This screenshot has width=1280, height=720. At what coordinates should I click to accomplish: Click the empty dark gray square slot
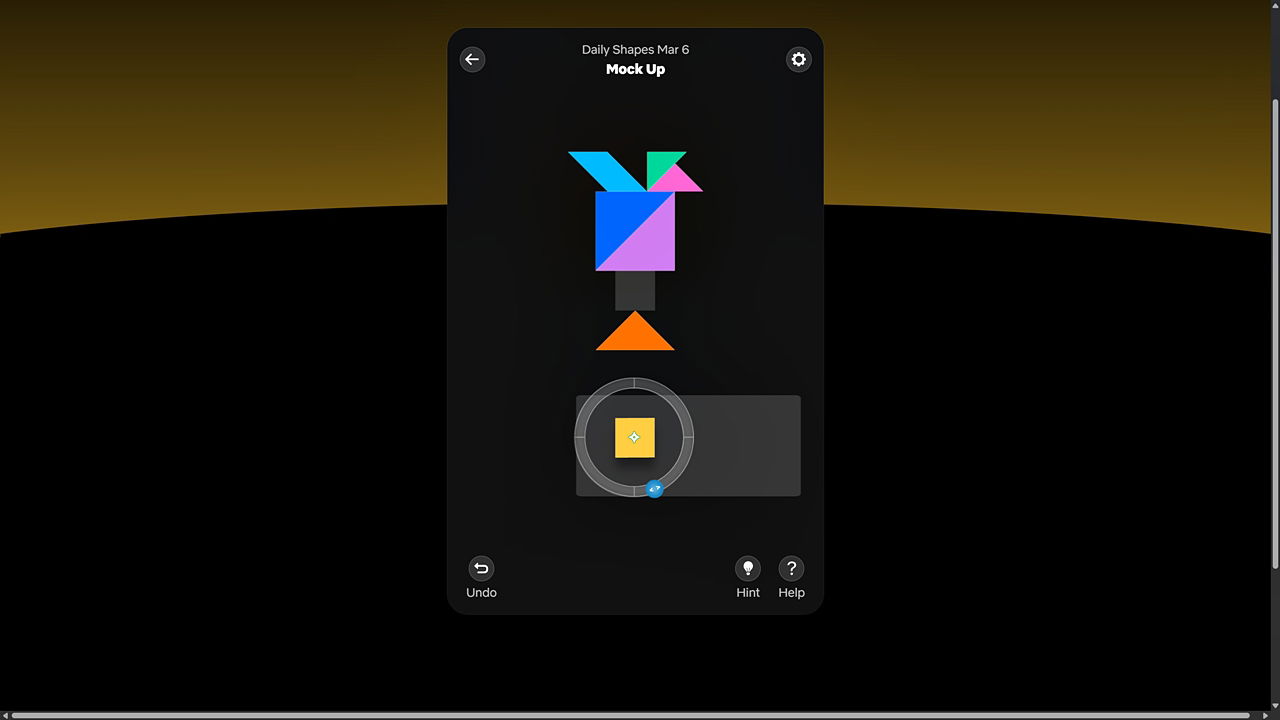[635, 290]
